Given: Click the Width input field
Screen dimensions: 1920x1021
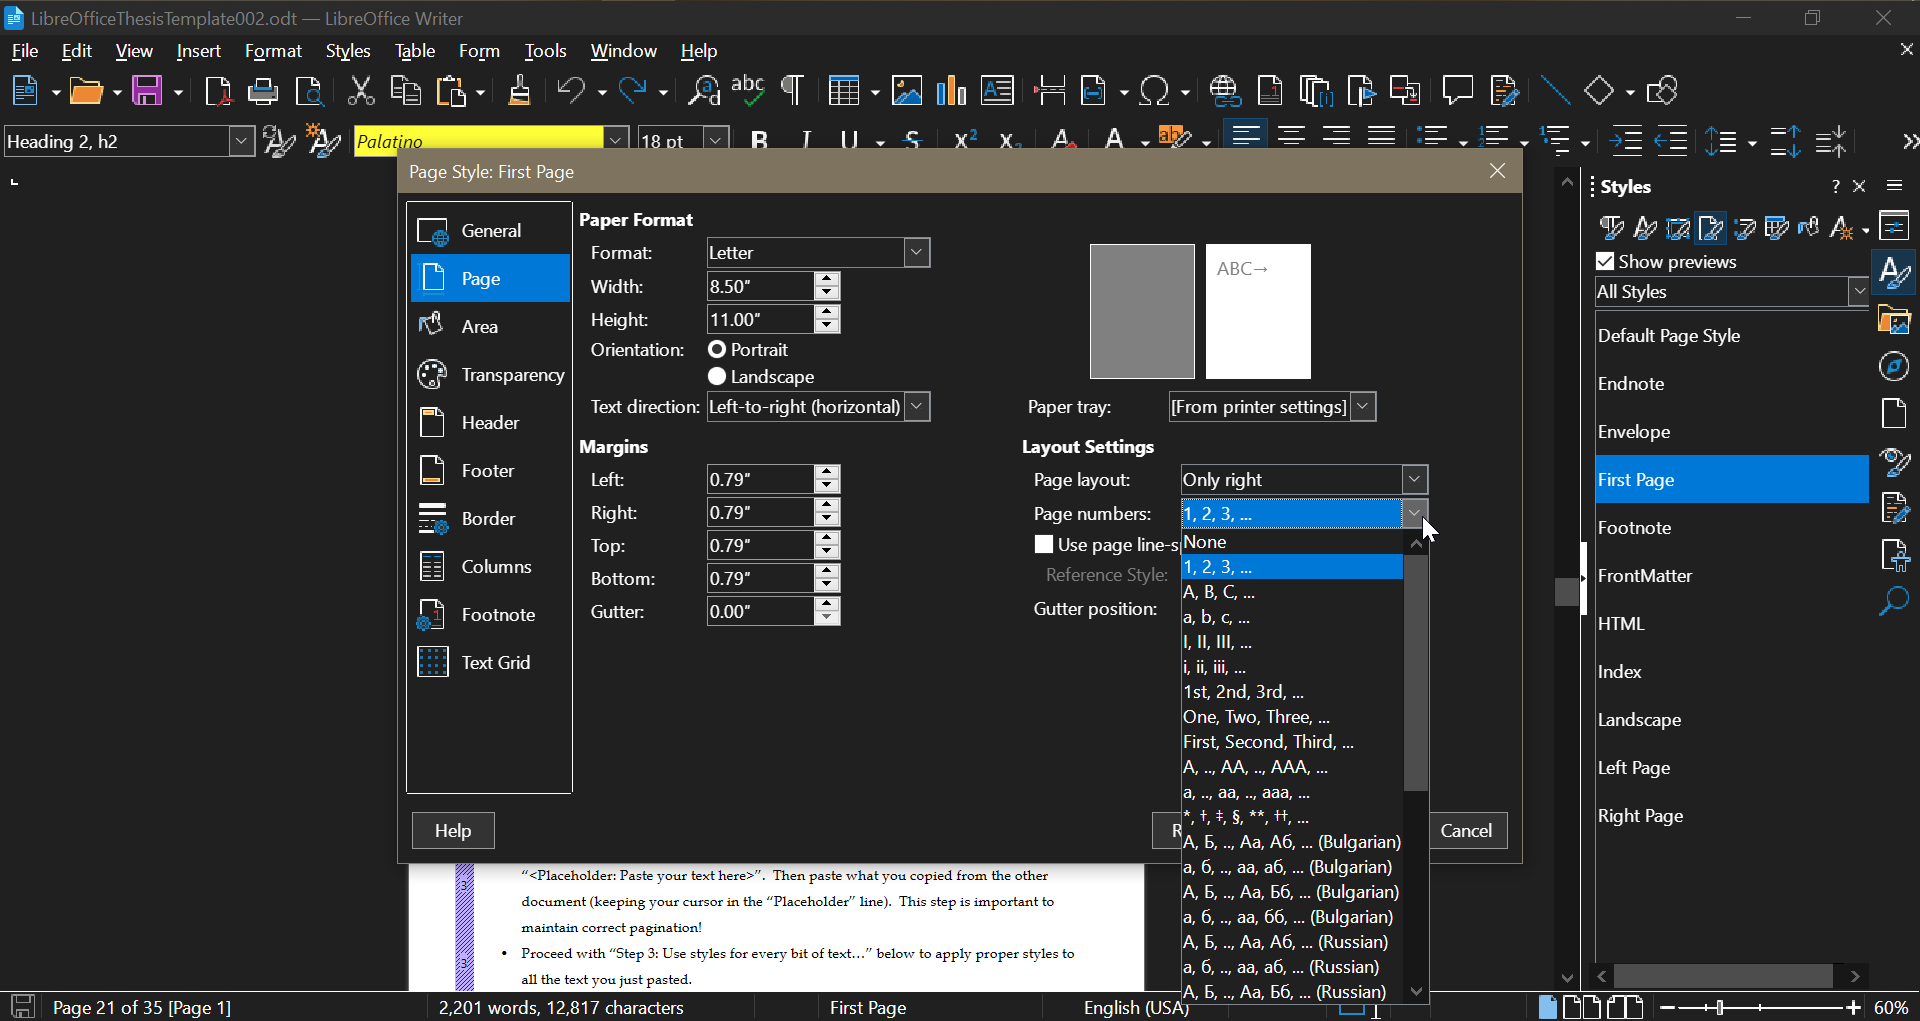Looking at the screenshot, I should point(760,287).
